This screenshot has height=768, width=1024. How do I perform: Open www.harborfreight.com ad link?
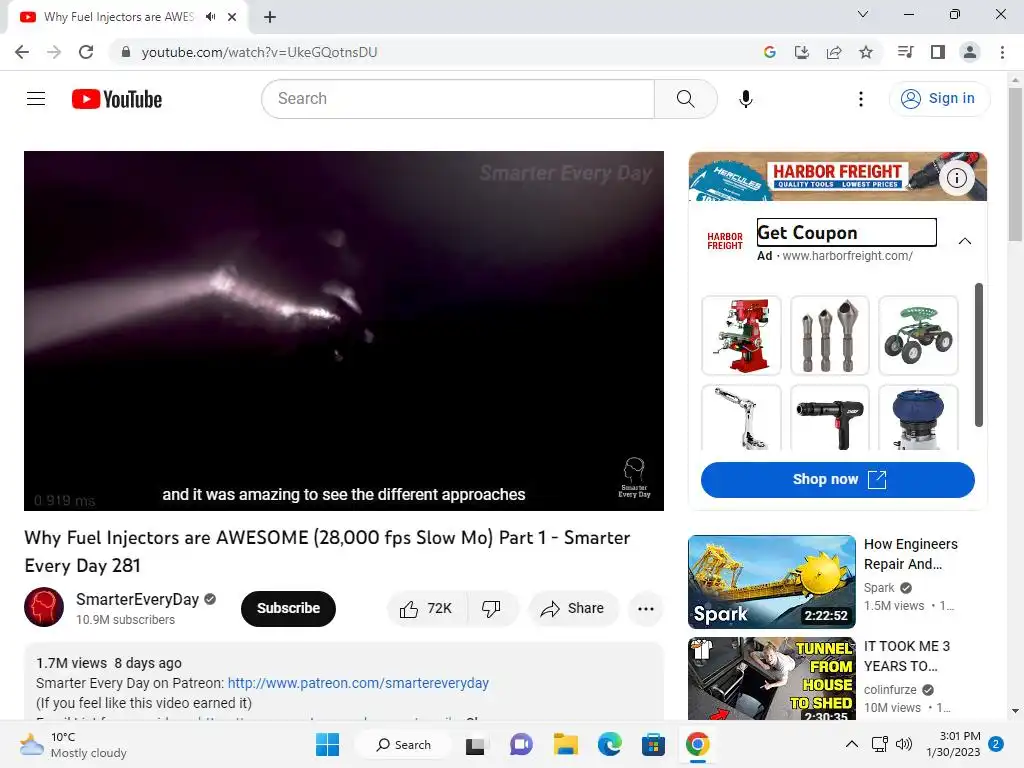[847, 256]
